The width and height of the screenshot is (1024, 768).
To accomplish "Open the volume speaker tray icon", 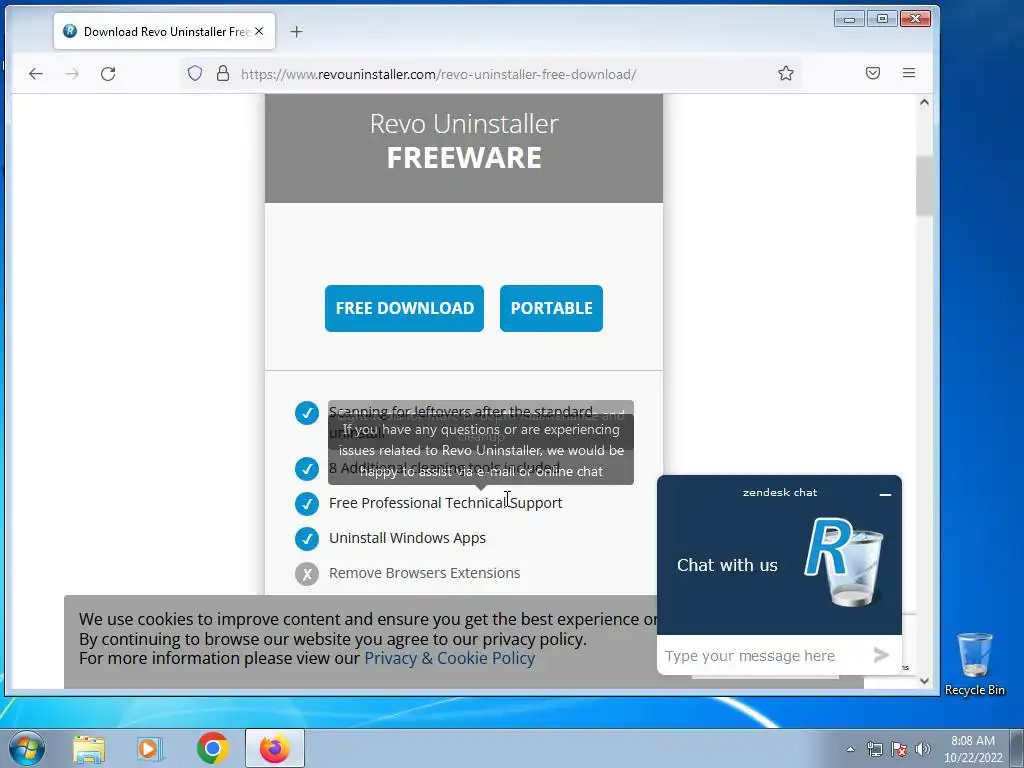I will click(923, 749).
